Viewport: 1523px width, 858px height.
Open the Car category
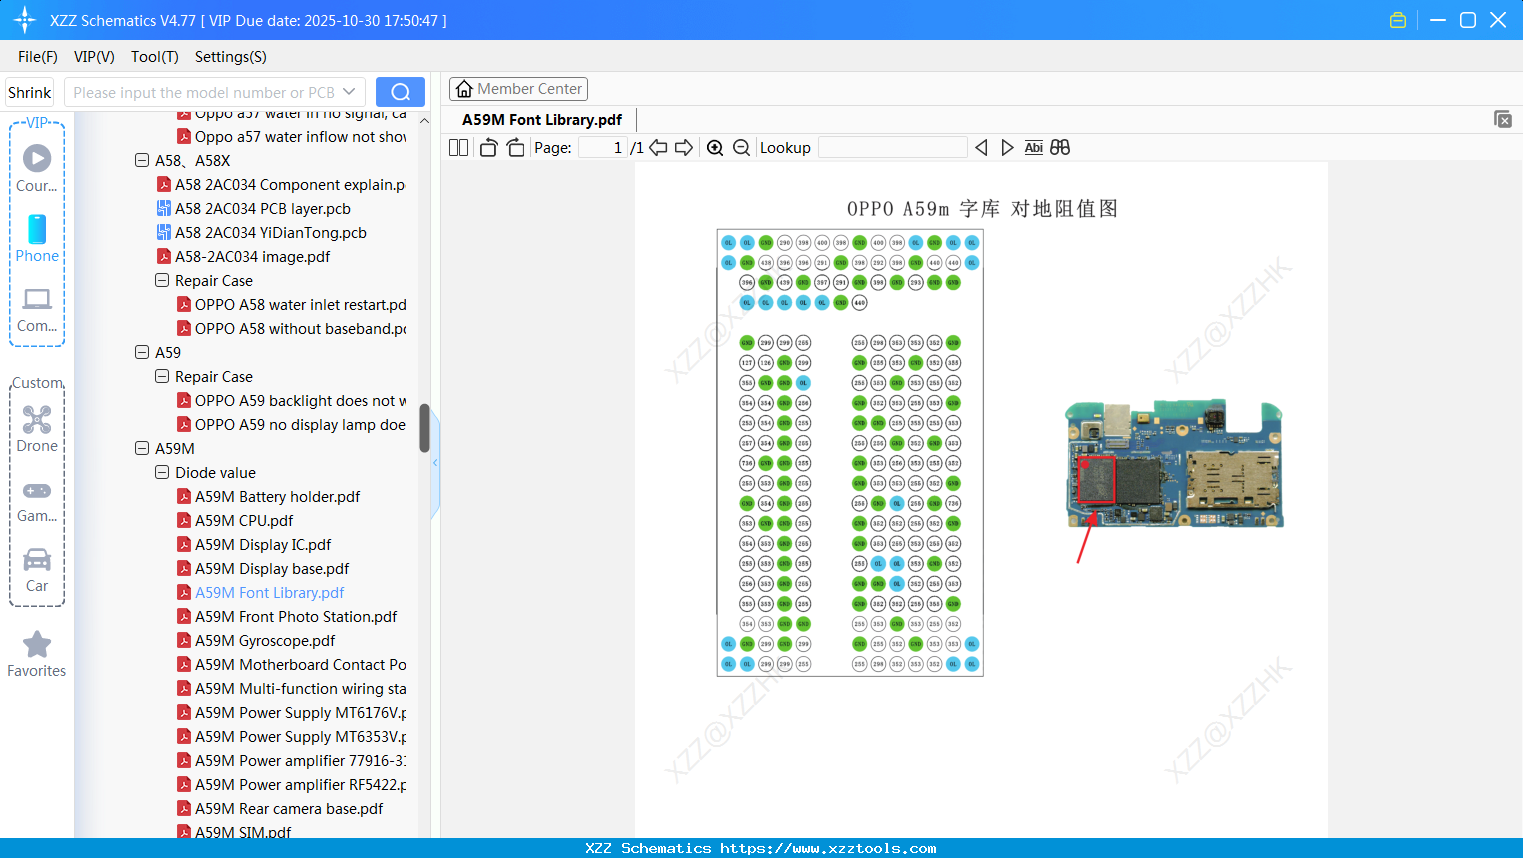(x=37, y=570)
